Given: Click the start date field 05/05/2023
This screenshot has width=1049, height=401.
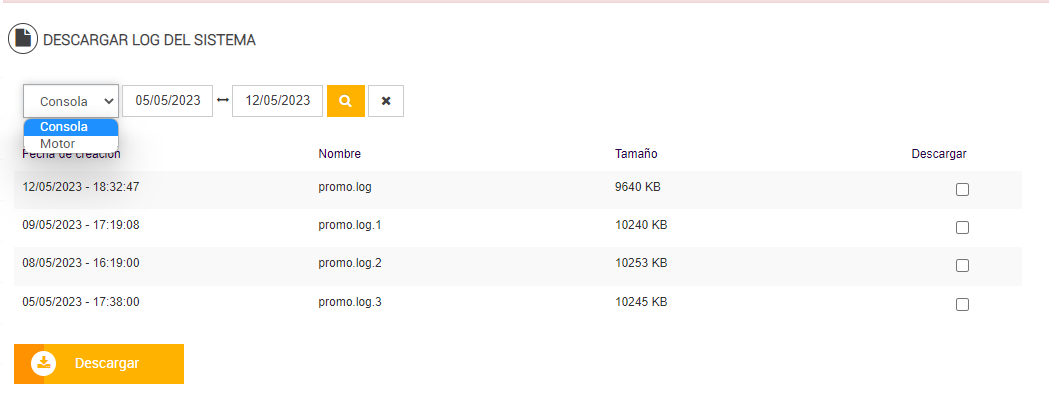Looking at the screenshot, I should tap(168, 101).
